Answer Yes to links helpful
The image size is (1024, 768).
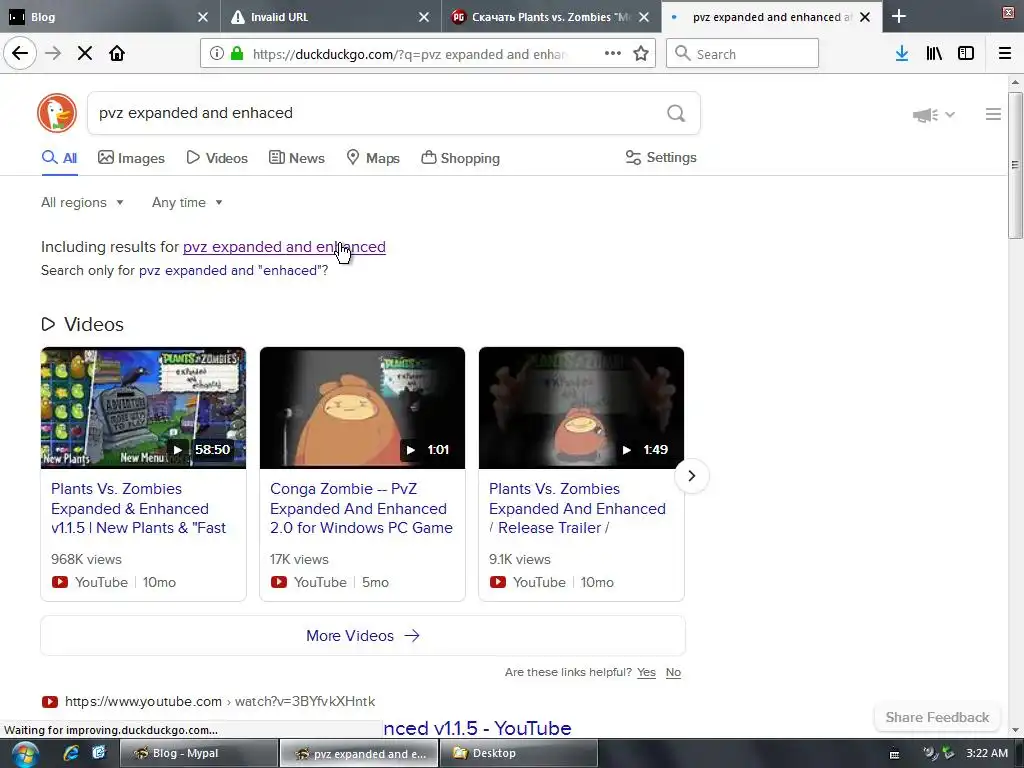[x=647, y=672]
